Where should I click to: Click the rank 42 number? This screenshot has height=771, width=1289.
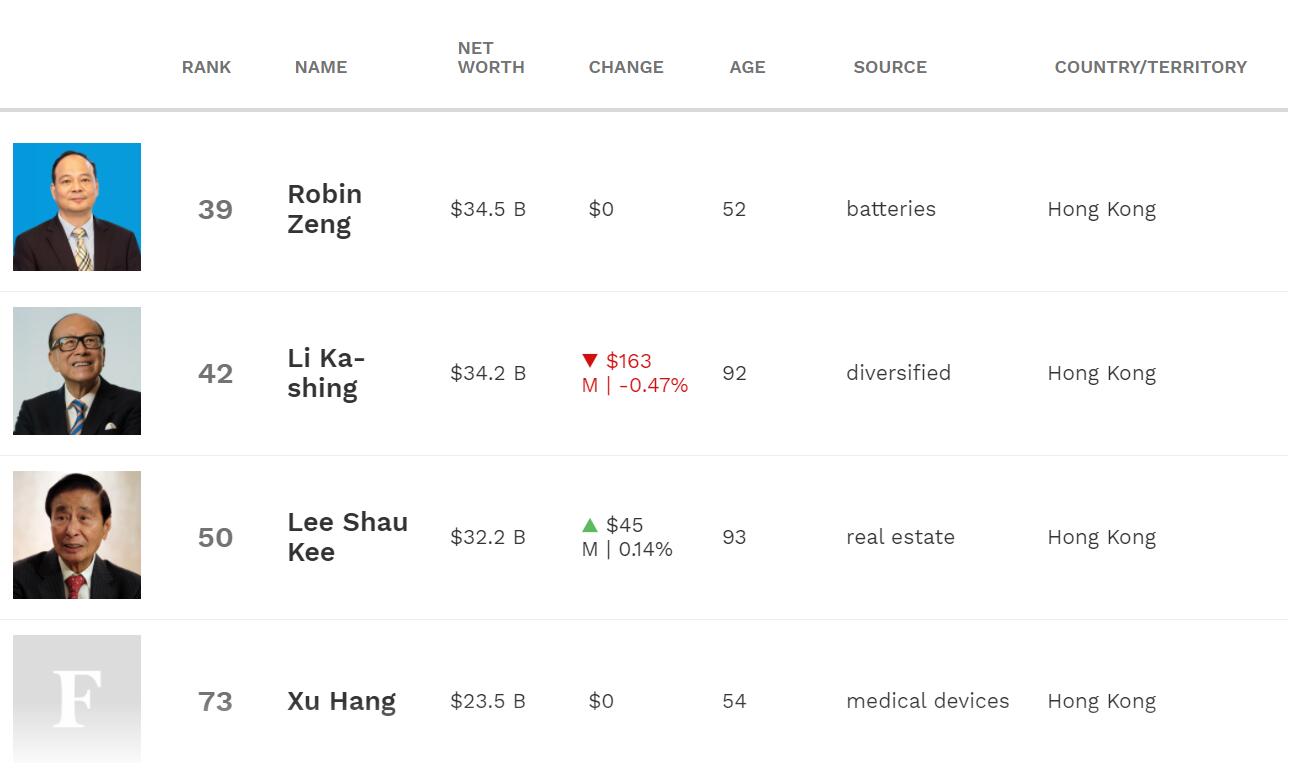[215, 373]
